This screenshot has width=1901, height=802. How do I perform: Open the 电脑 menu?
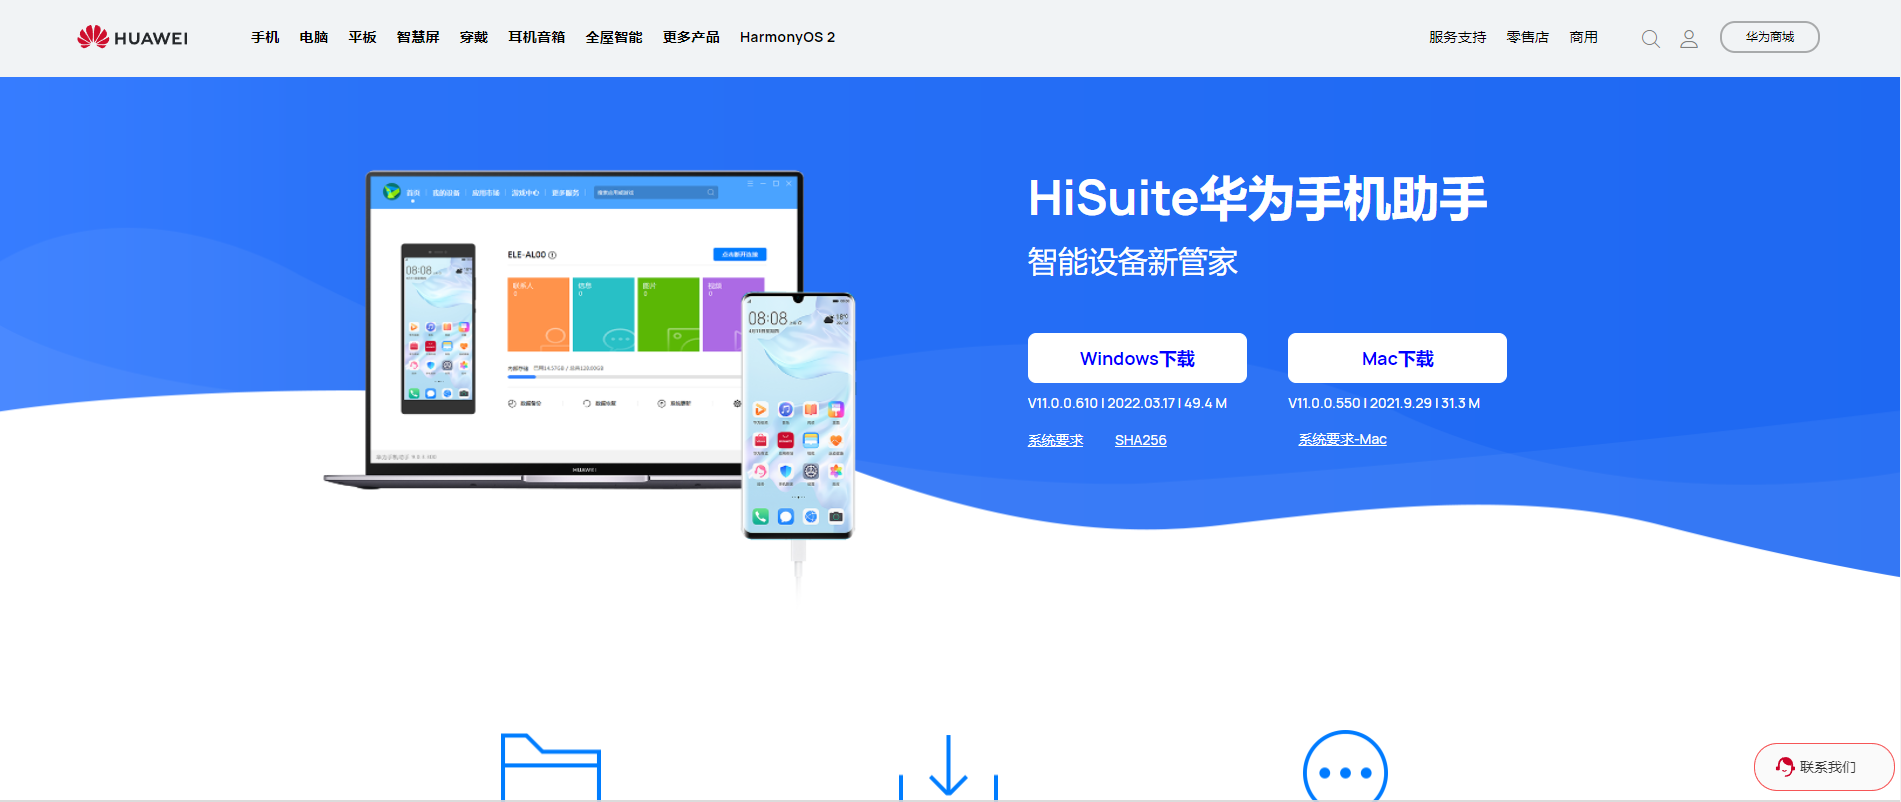tap(314, 37)
